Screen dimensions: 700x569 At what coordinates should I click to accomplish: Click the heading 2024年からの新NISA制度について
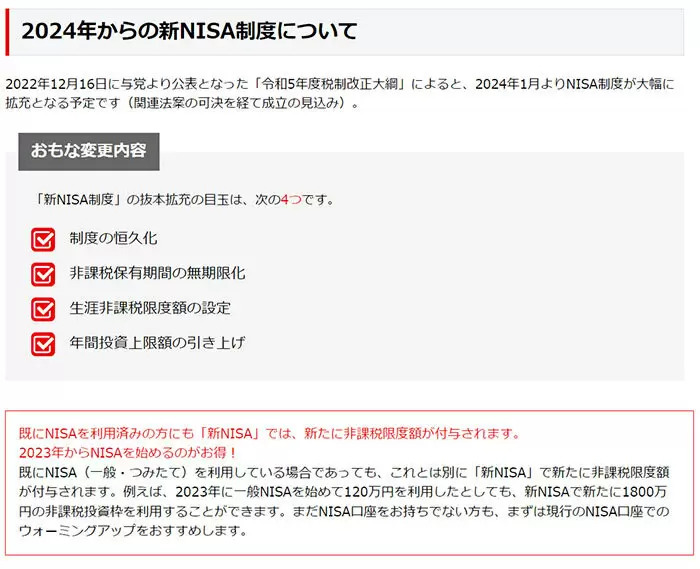pyautogui.click(x=189, y=31)
